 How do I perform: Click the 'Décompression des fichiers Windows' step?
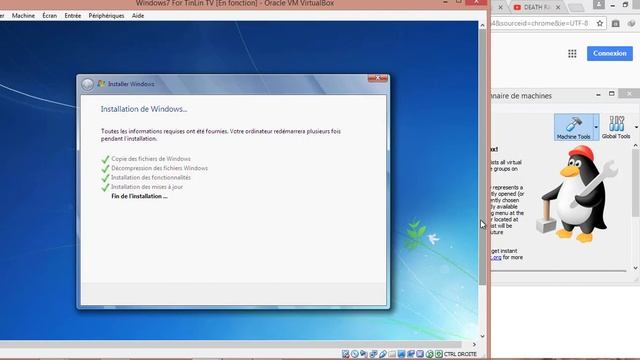[160, 168]
